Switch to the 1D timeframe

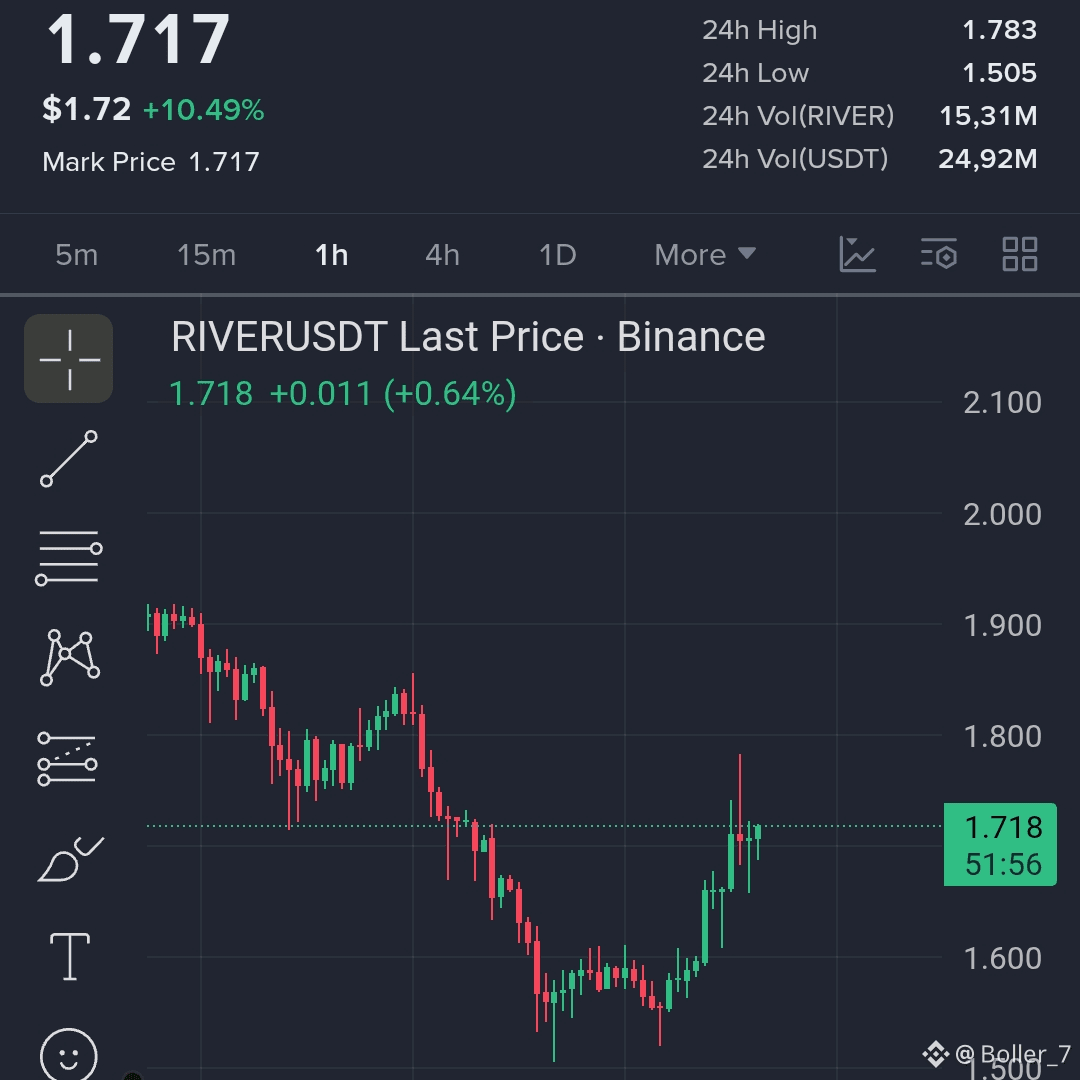coord(557,255)
